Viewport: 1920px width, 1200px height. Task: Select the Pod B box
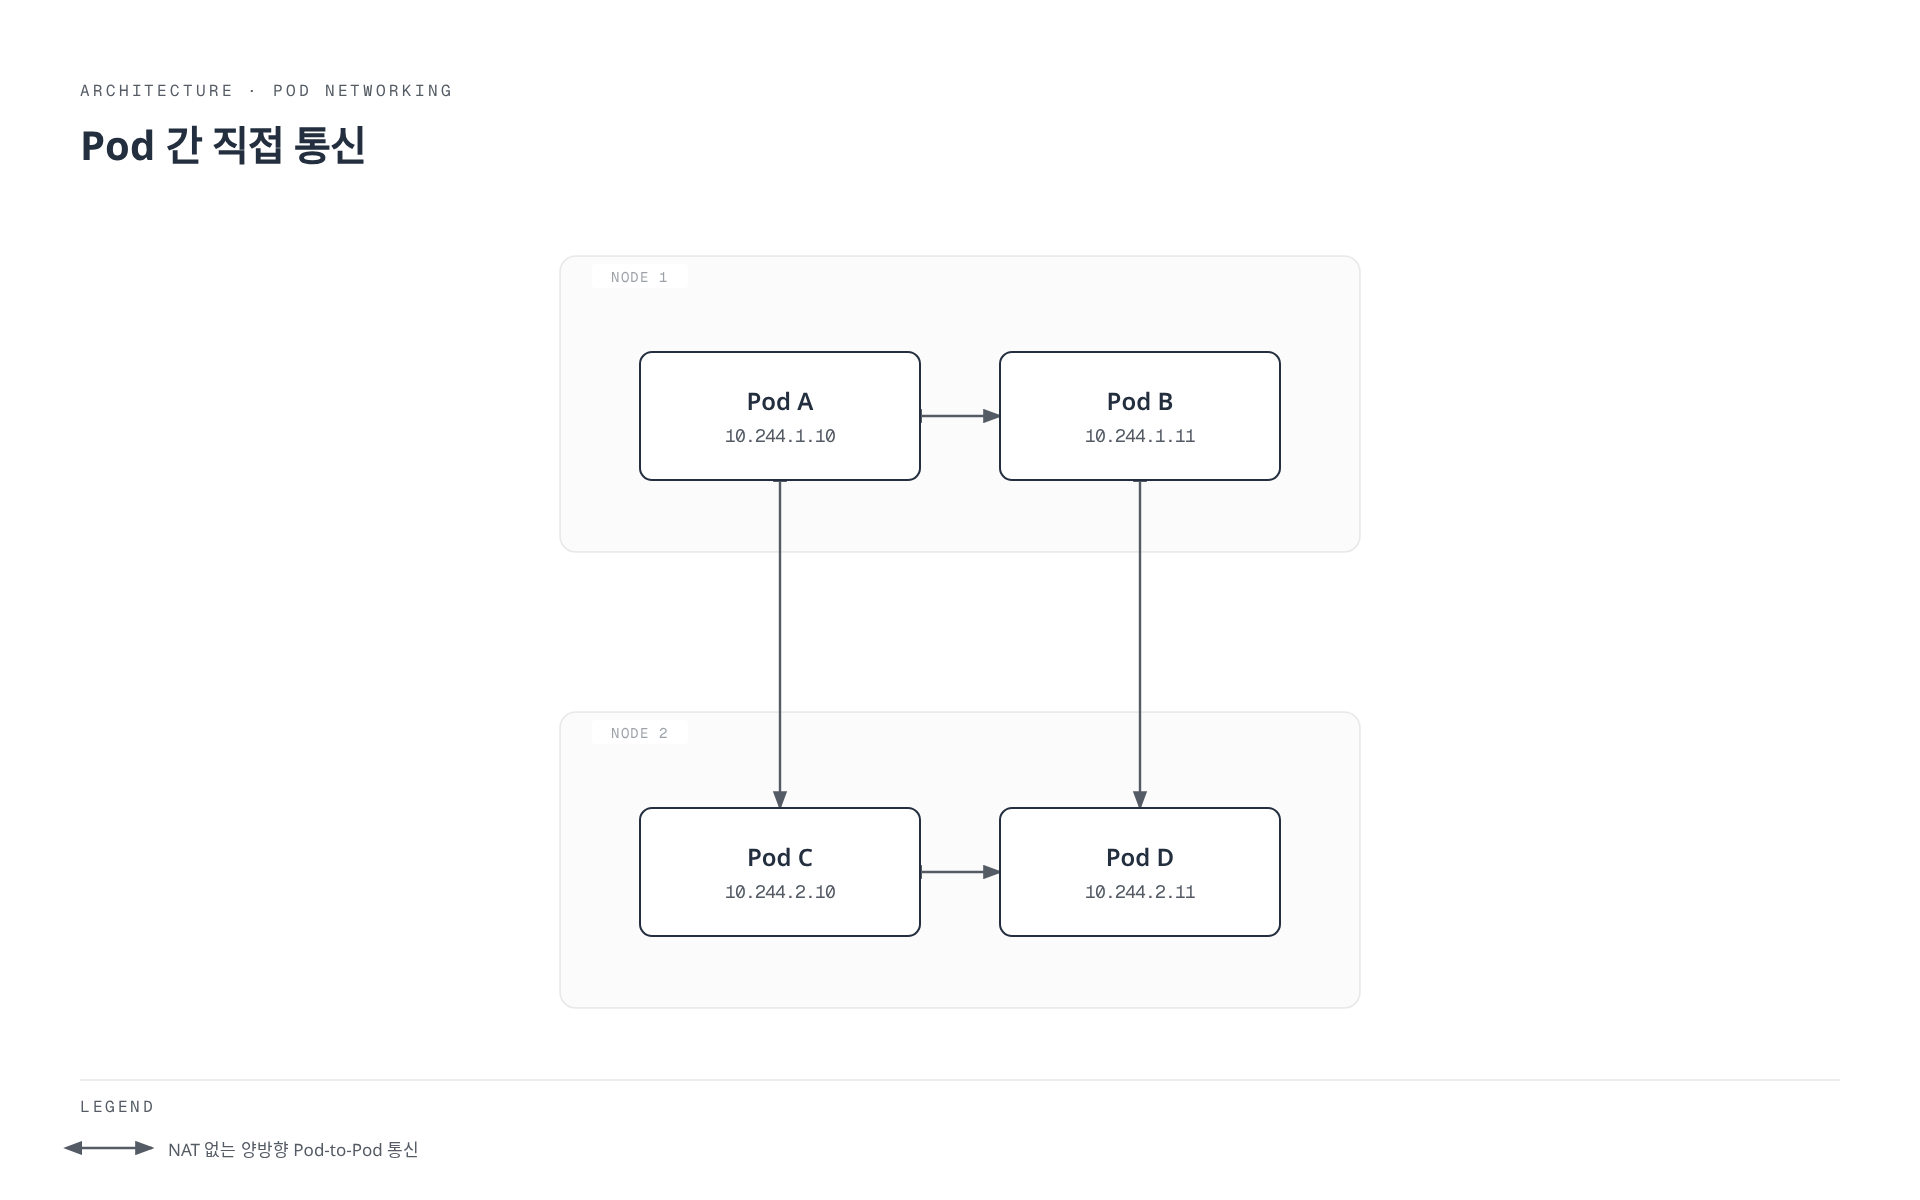1140,416
